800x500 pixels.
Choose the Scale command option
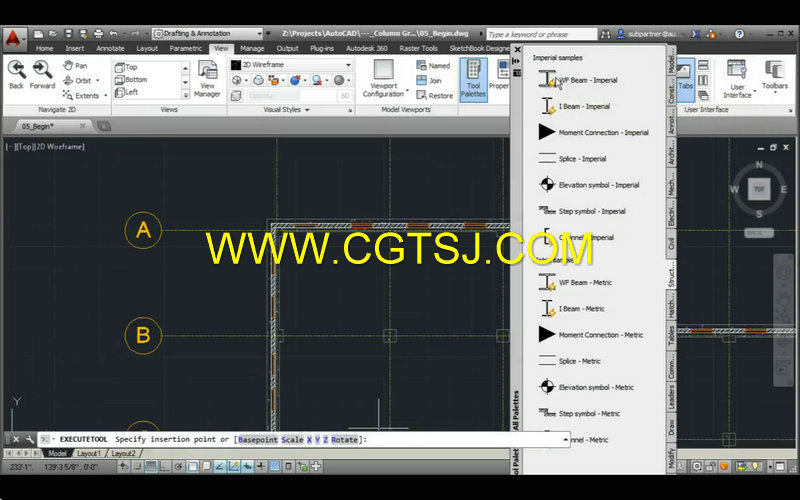292,440
